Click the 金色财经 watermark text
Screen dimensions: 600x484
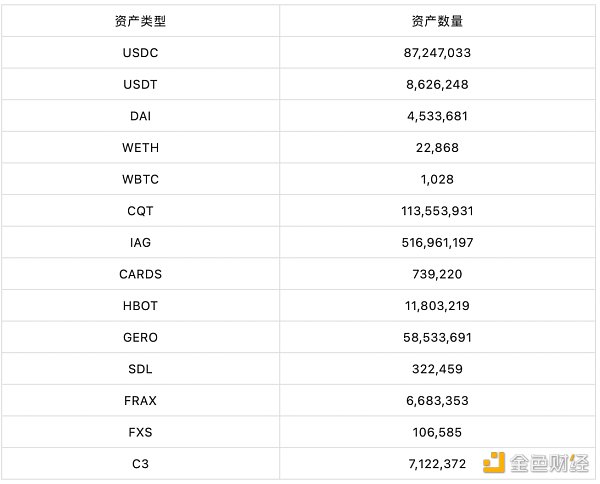[x=549, y=463]
